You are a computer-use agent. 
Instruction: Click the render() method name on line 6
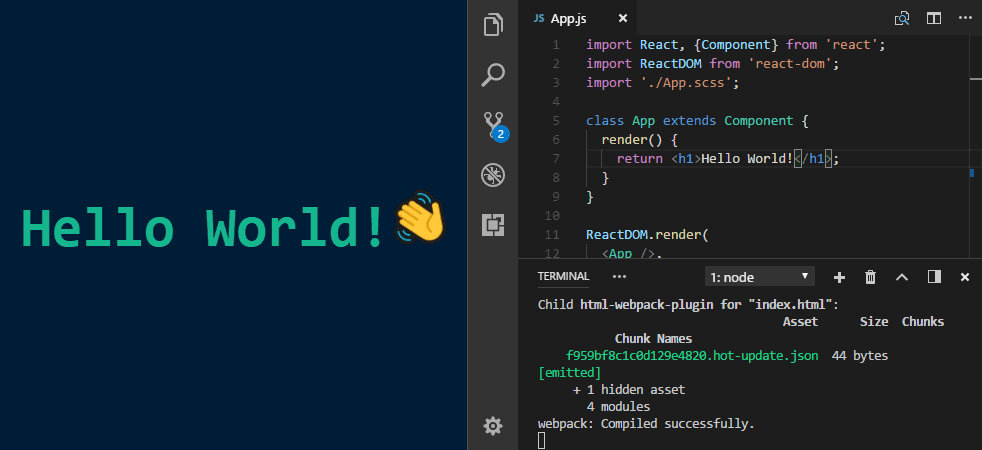[624, 140]
